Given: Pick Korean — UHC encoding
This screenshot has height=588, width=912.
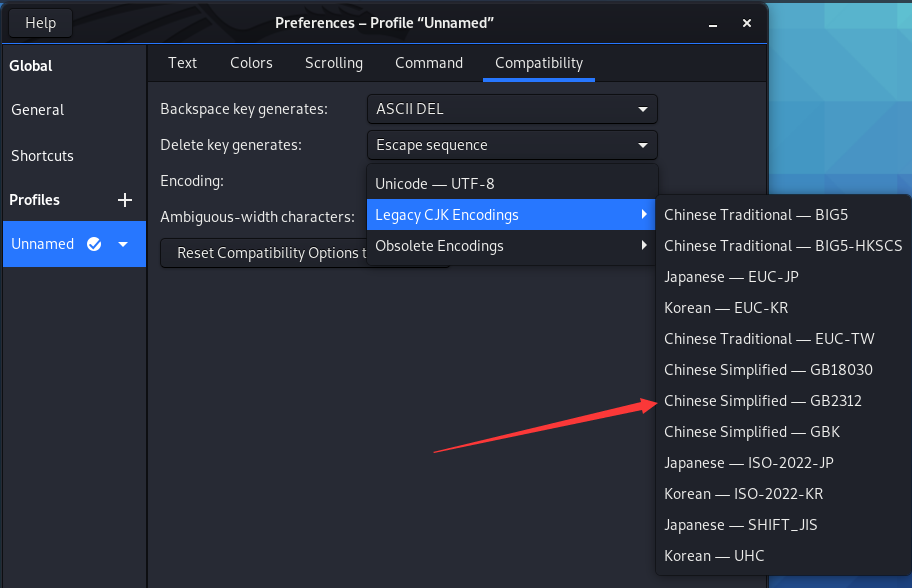Looking at the screenshot, I should tap(714, 556).
